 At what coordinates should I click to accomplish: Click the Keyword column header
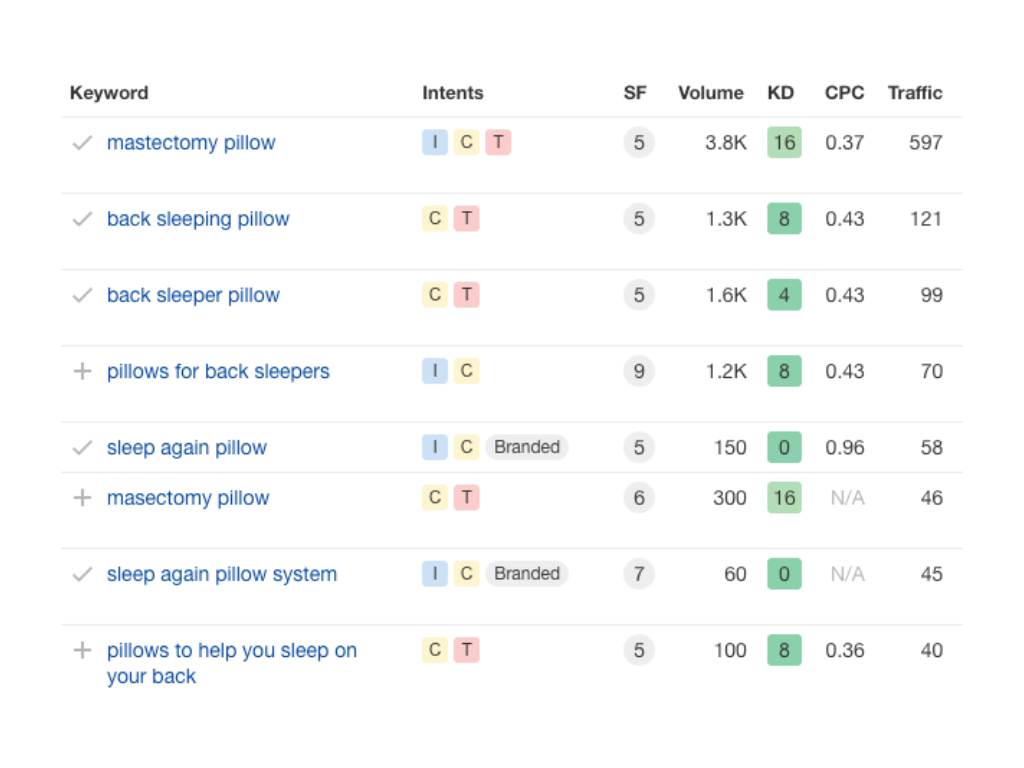[x=109, y=93]
